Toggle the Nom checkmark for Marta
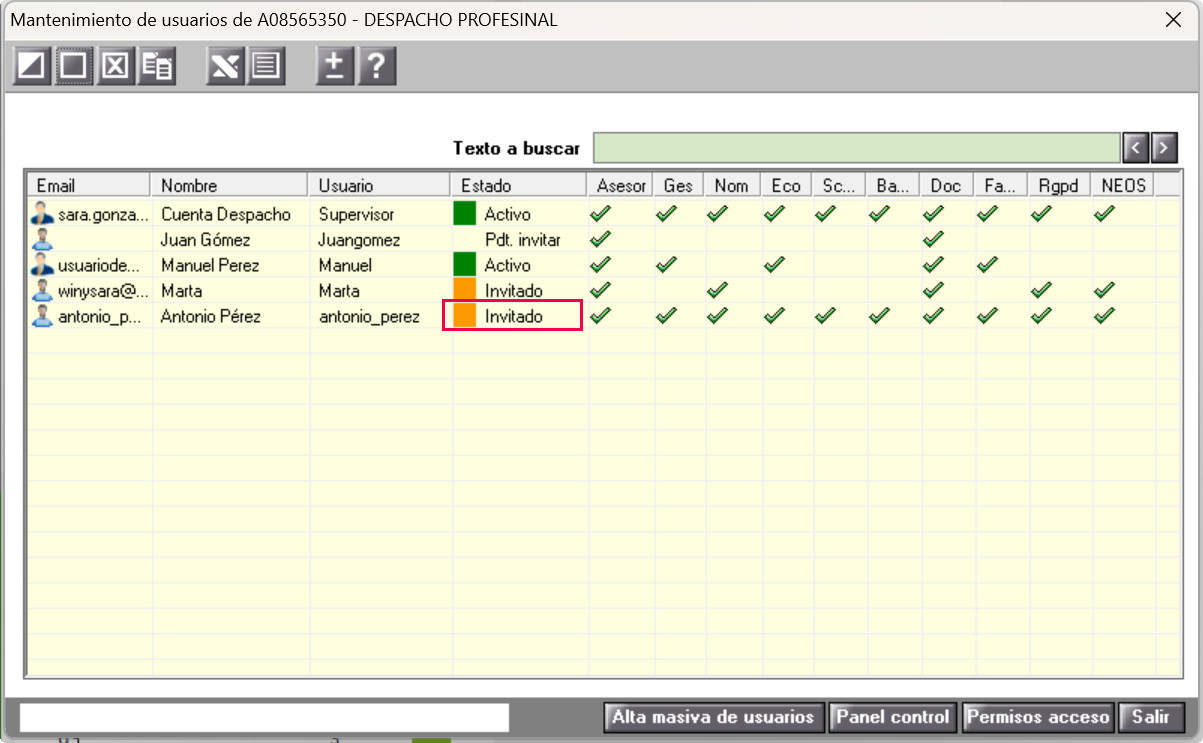This screenshot has width=1203, height=743. pyautogui.click(x=718, y=291)
